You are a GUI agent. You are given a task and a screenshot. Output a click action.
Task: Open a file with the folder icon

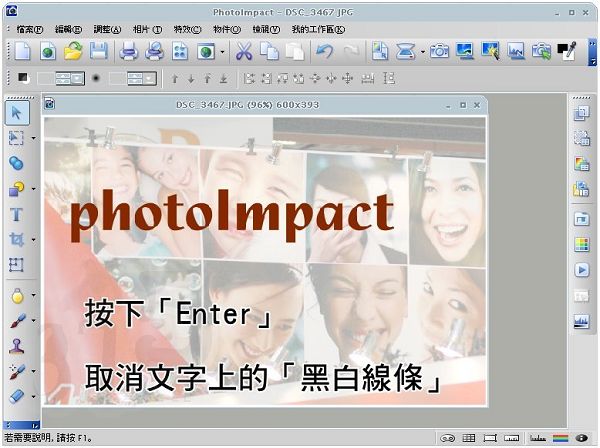pyautogui.click(x=73, y=51)
